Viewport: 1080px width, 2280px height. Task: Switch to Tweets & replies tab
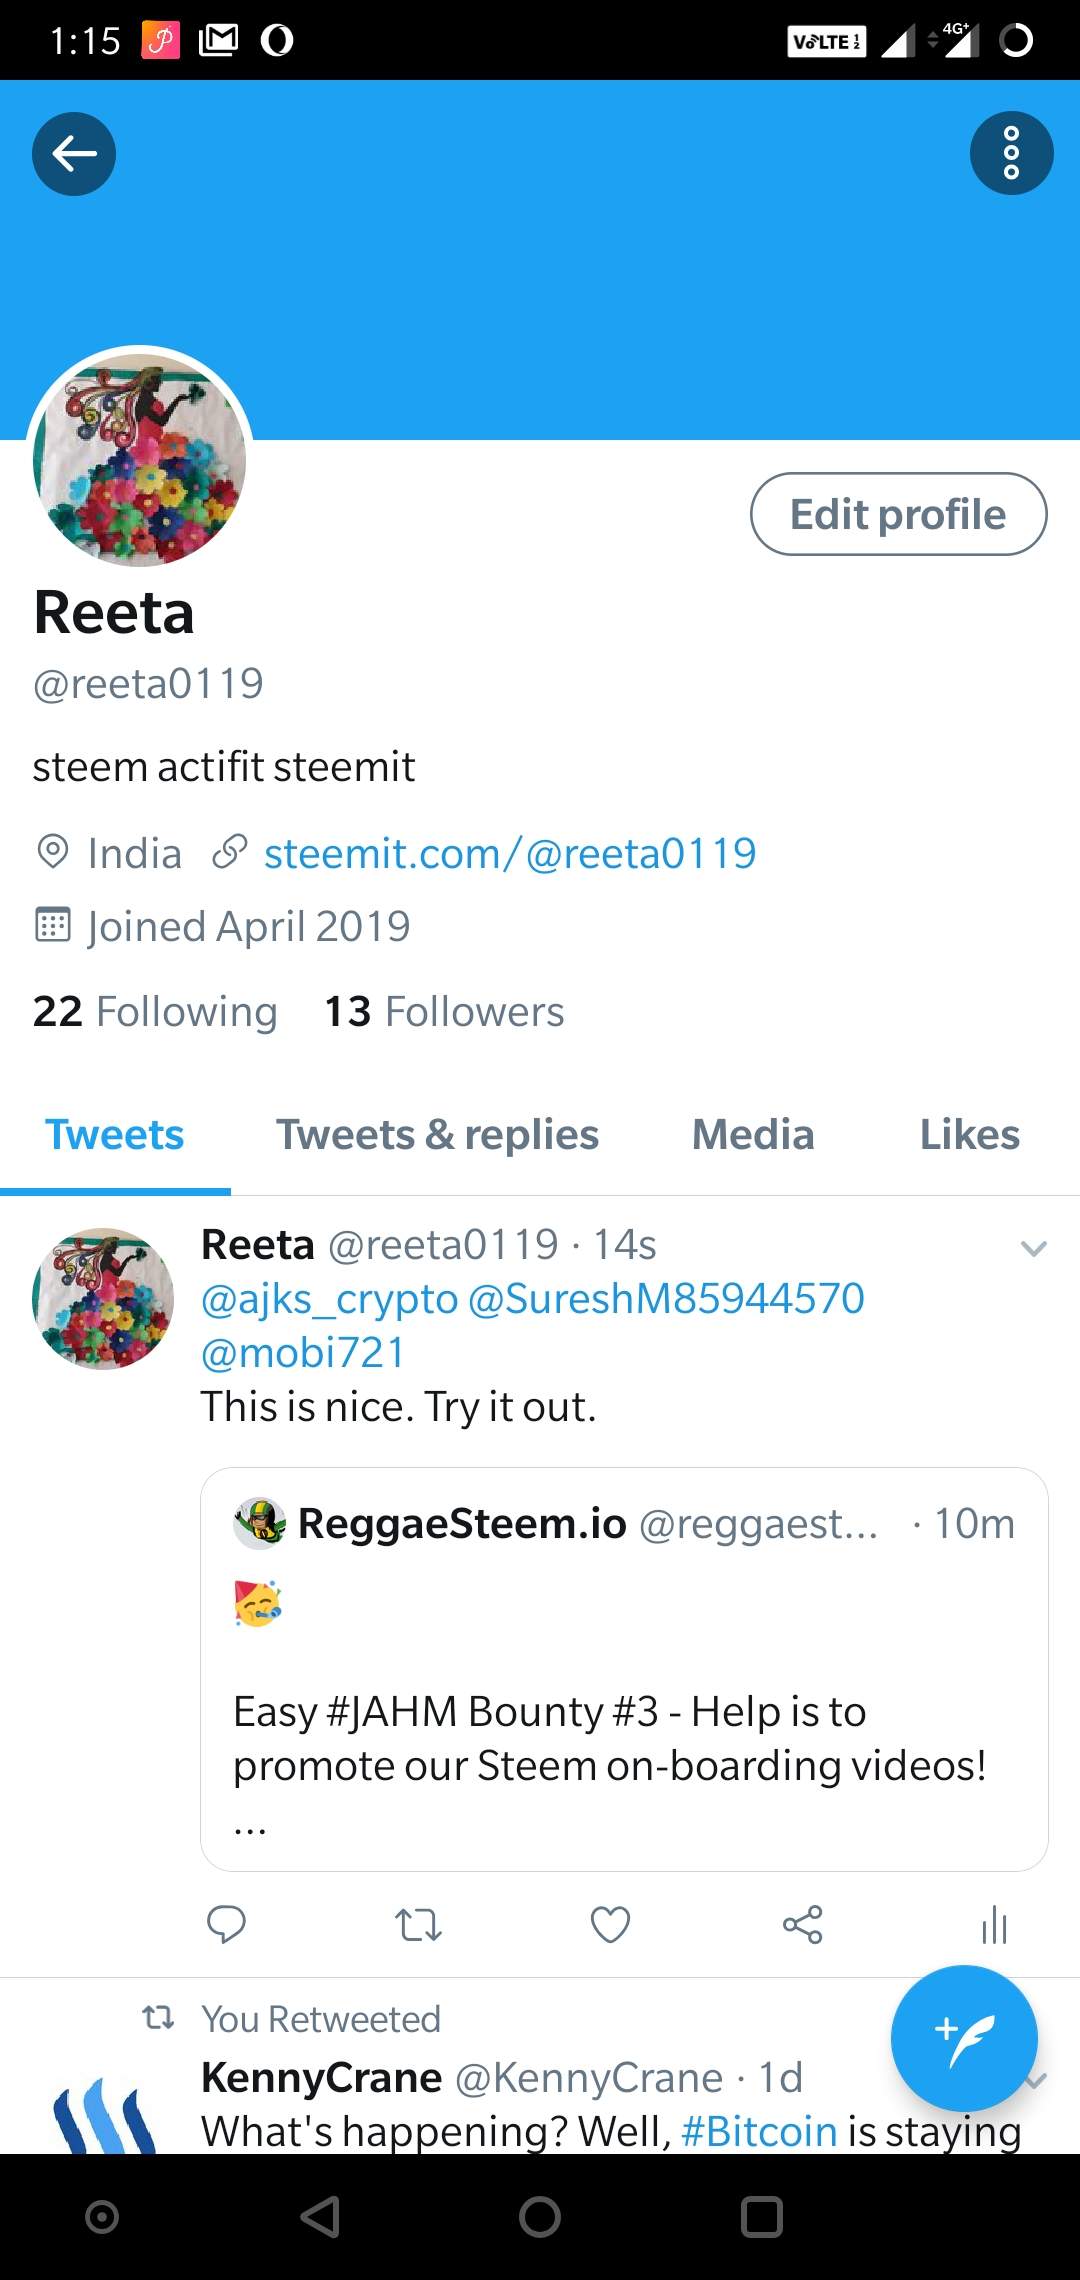click(x=437, y=1135)
